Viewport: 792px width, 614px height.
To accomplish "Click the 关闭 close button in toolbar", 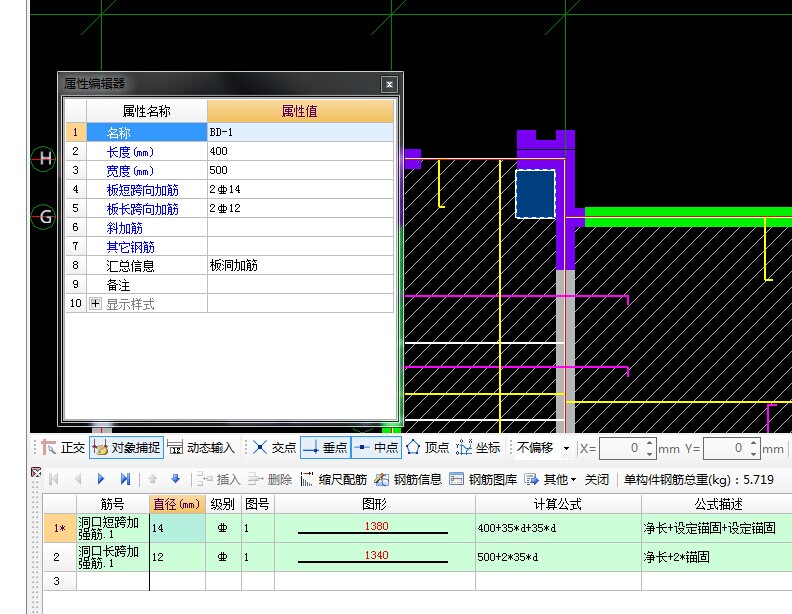I will 597,479.
